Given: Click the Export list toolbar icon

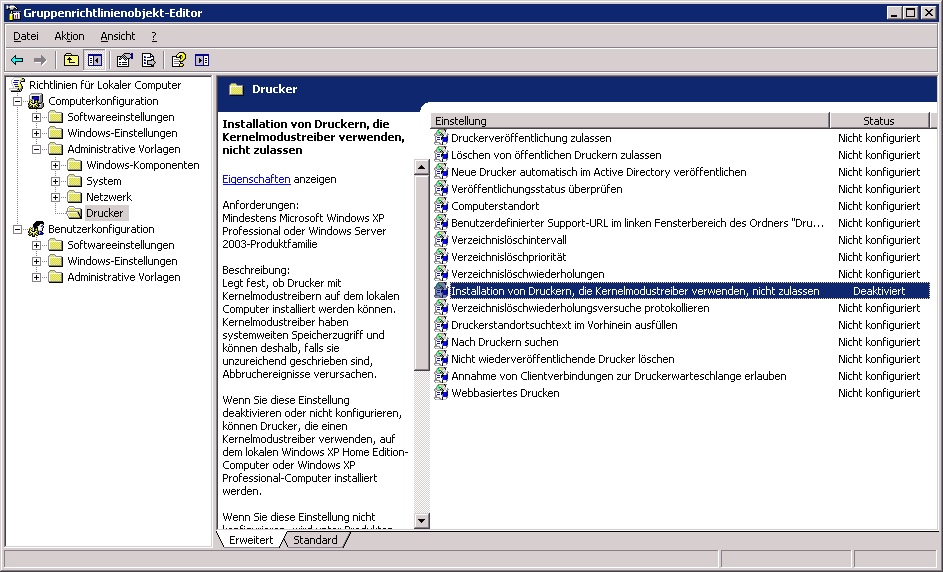Looking at the screenshot, I should coord(149,60).
